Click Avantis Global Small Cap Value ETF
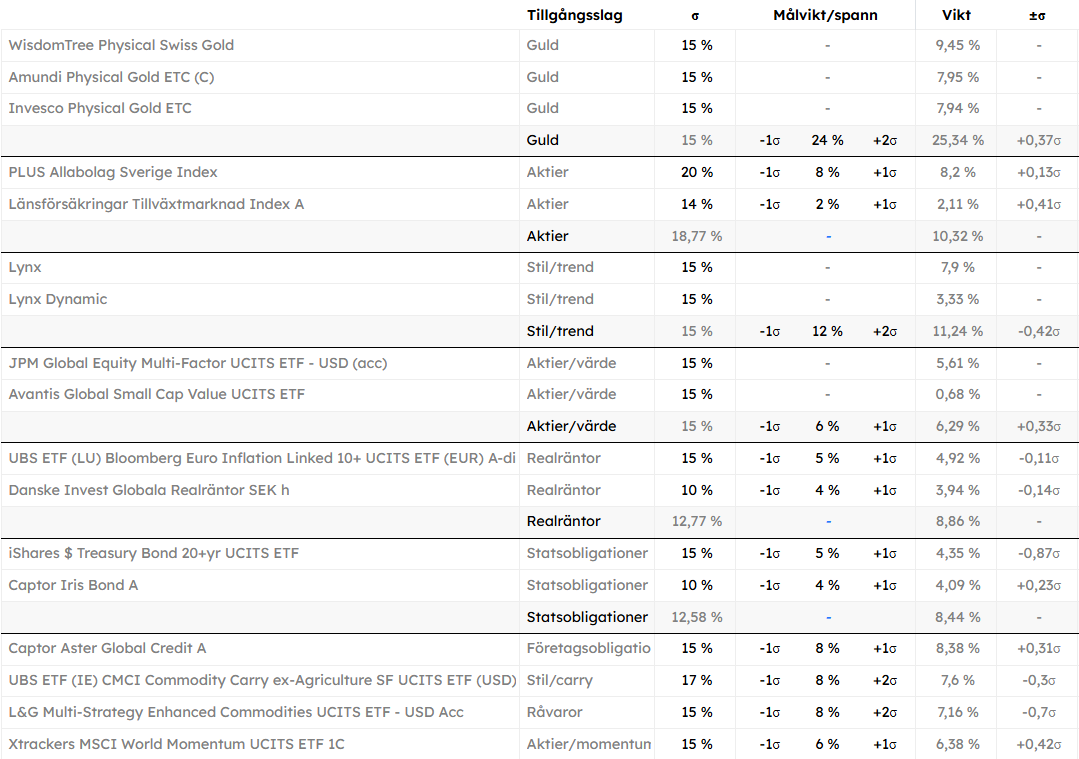 [157, 394]
